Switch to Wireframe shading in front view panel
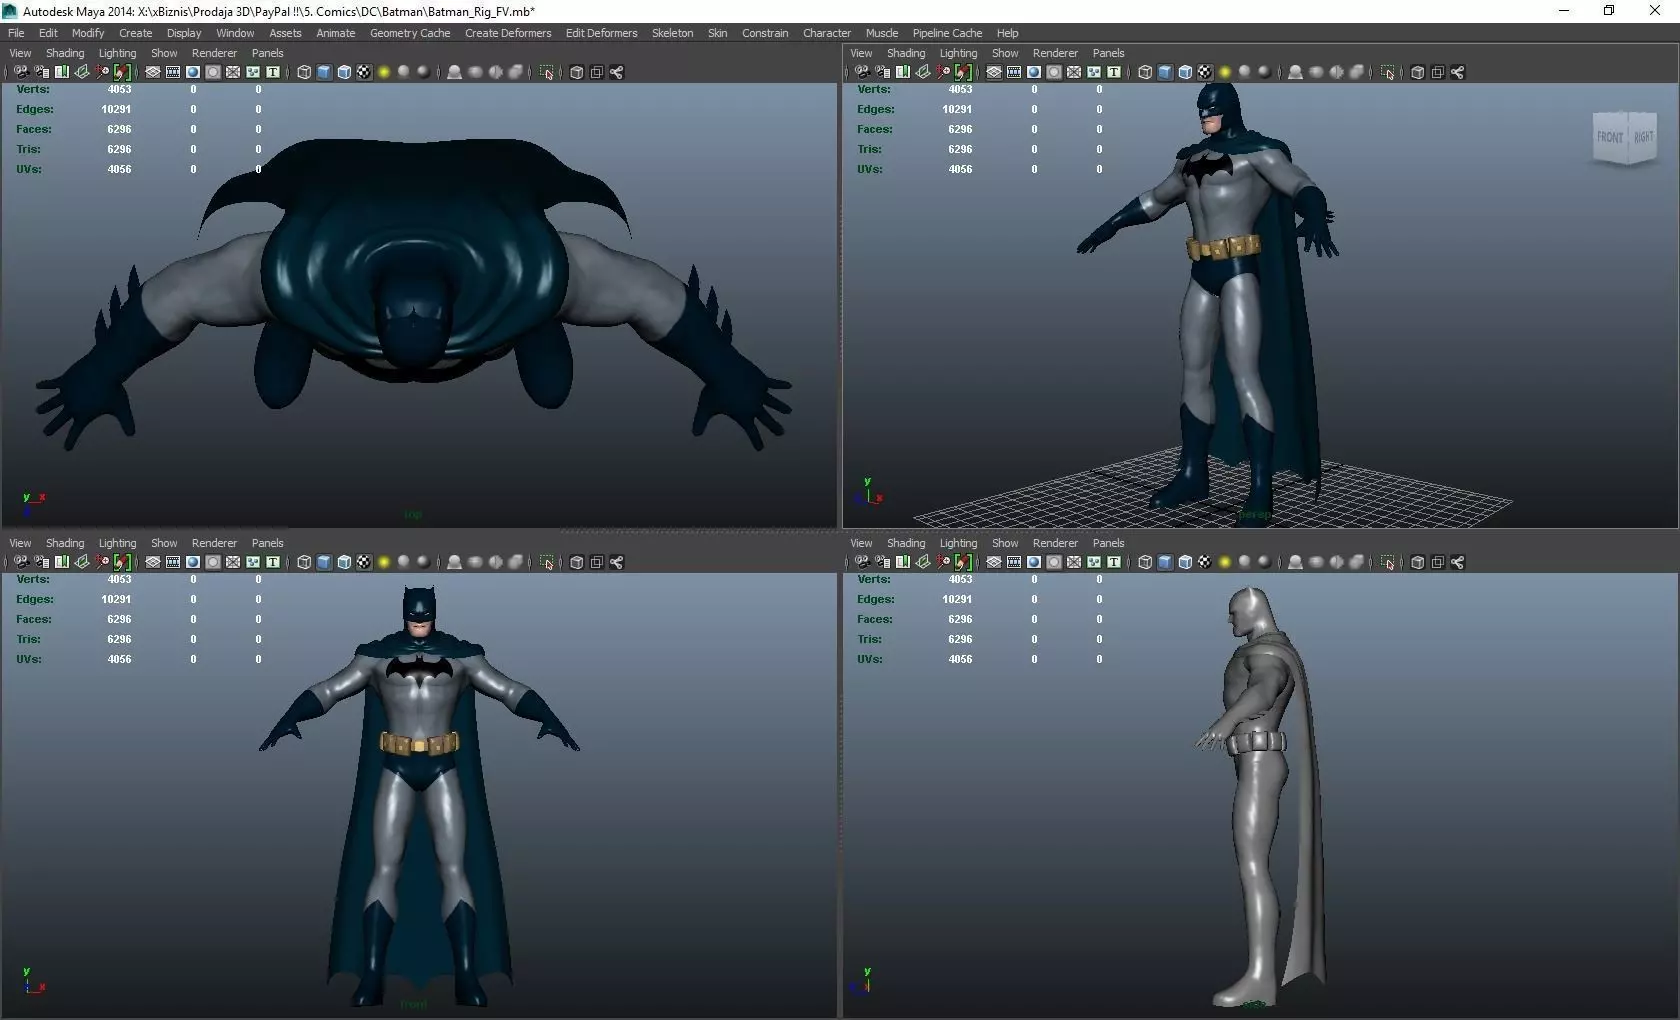This screenshot has height=1020, width=1680. [304, 562]
